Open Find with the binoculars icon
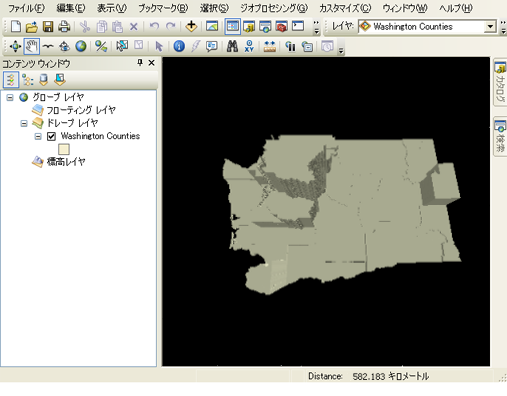 232,46
